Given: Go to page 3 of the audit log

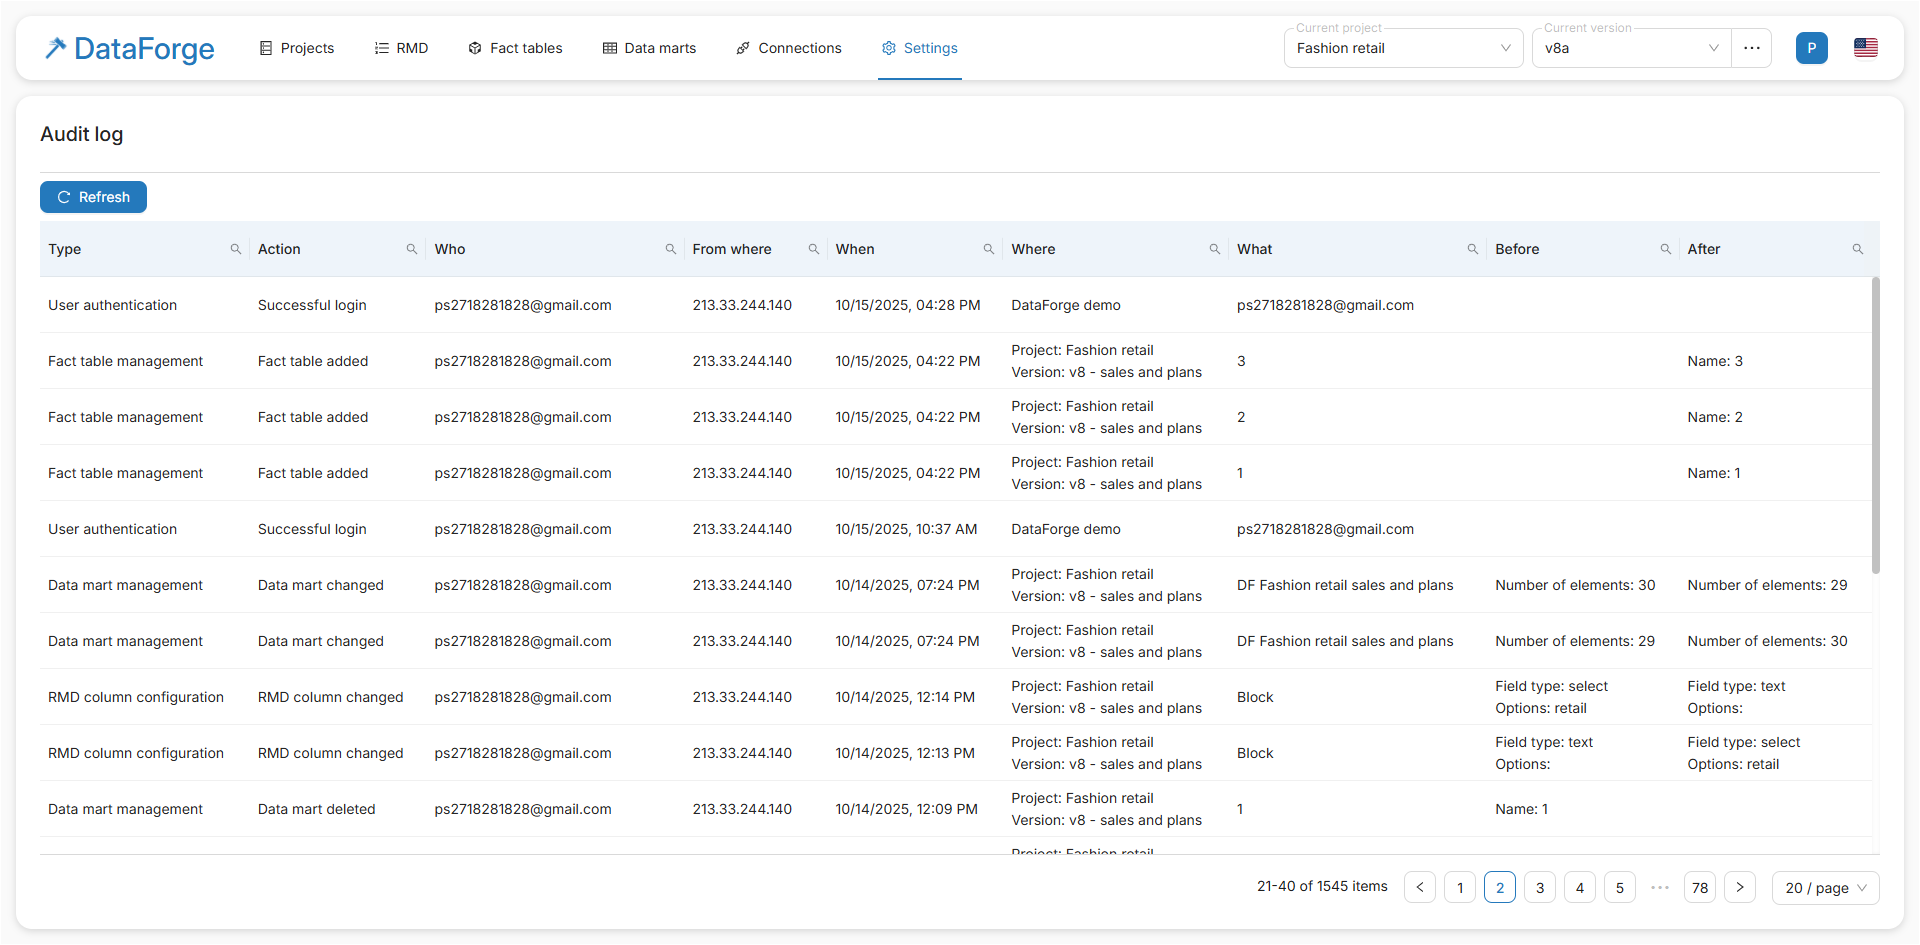Looking at the screenshot, I should tap(1540, 888).
